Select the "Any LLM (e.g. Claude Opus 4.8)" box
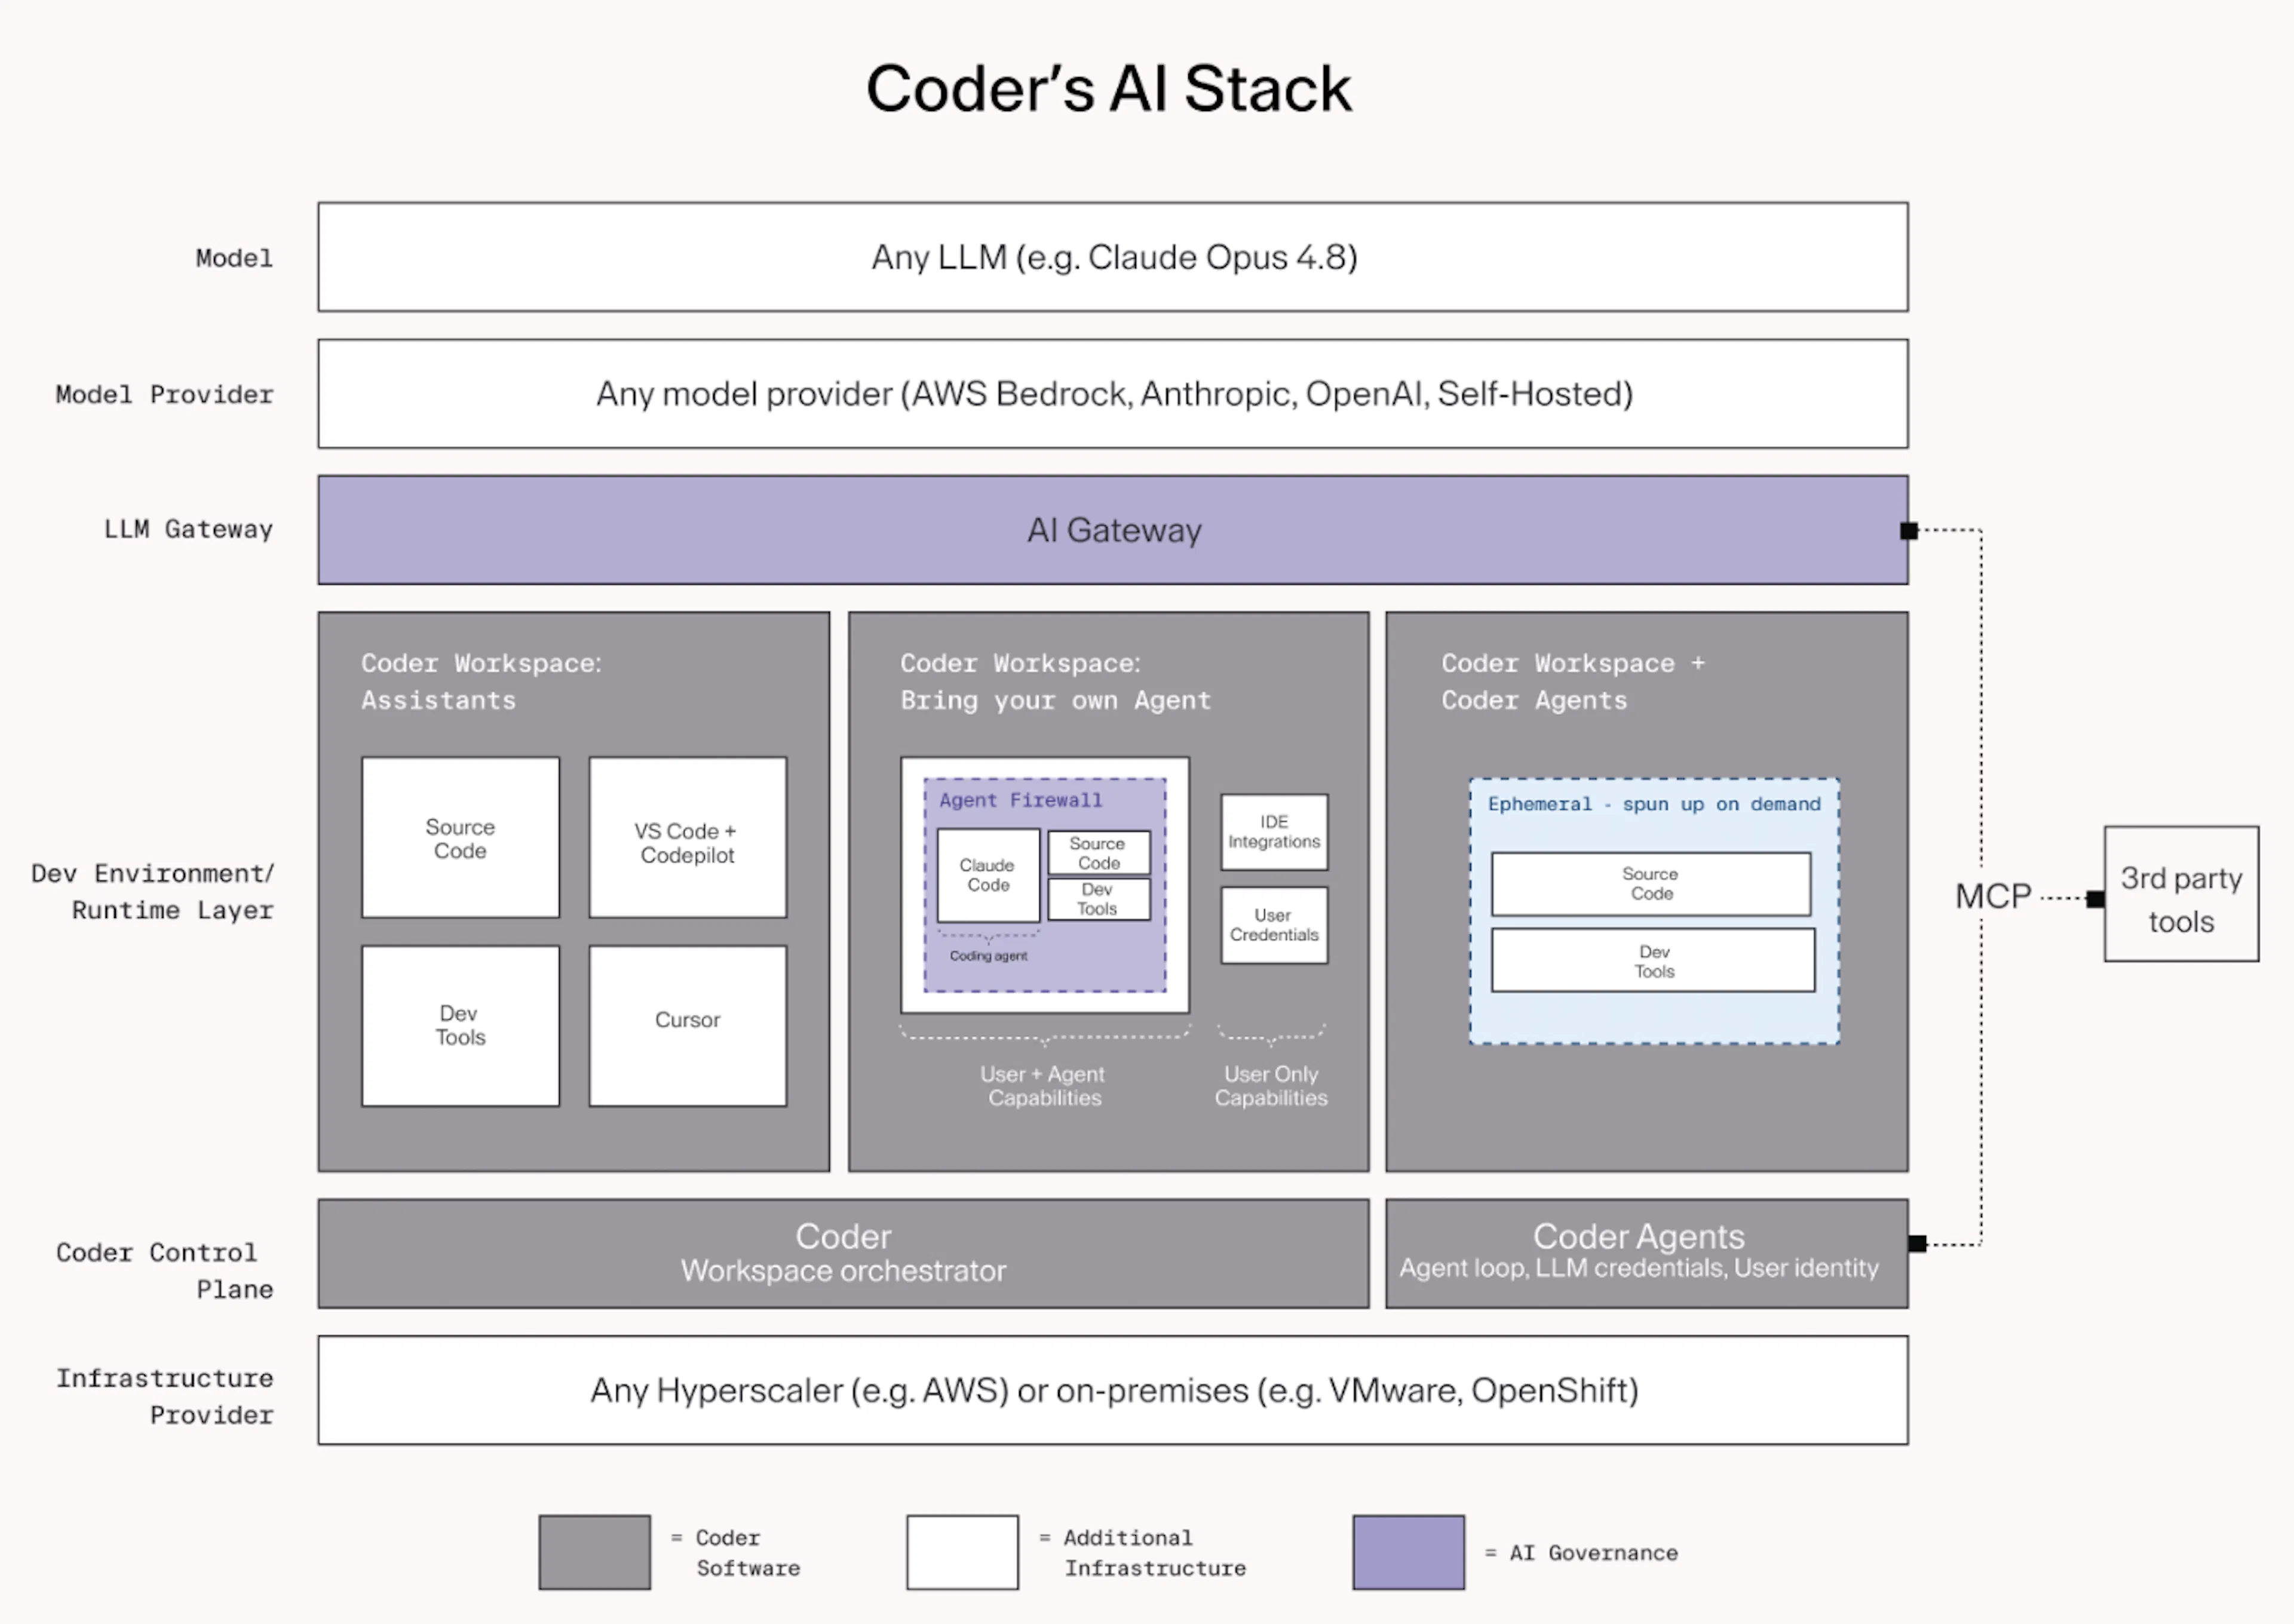 click(x=1113, y=257)
